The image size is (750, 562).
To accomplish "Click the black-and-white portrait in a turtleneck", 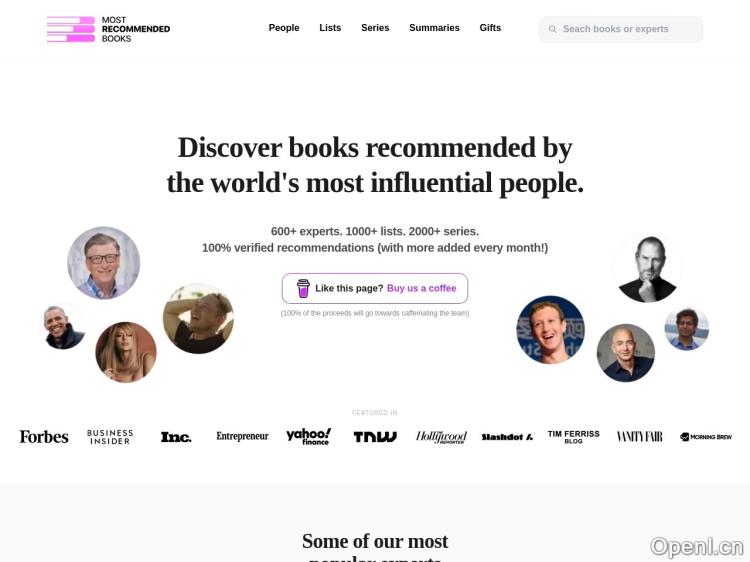I will tap(648, 269).
